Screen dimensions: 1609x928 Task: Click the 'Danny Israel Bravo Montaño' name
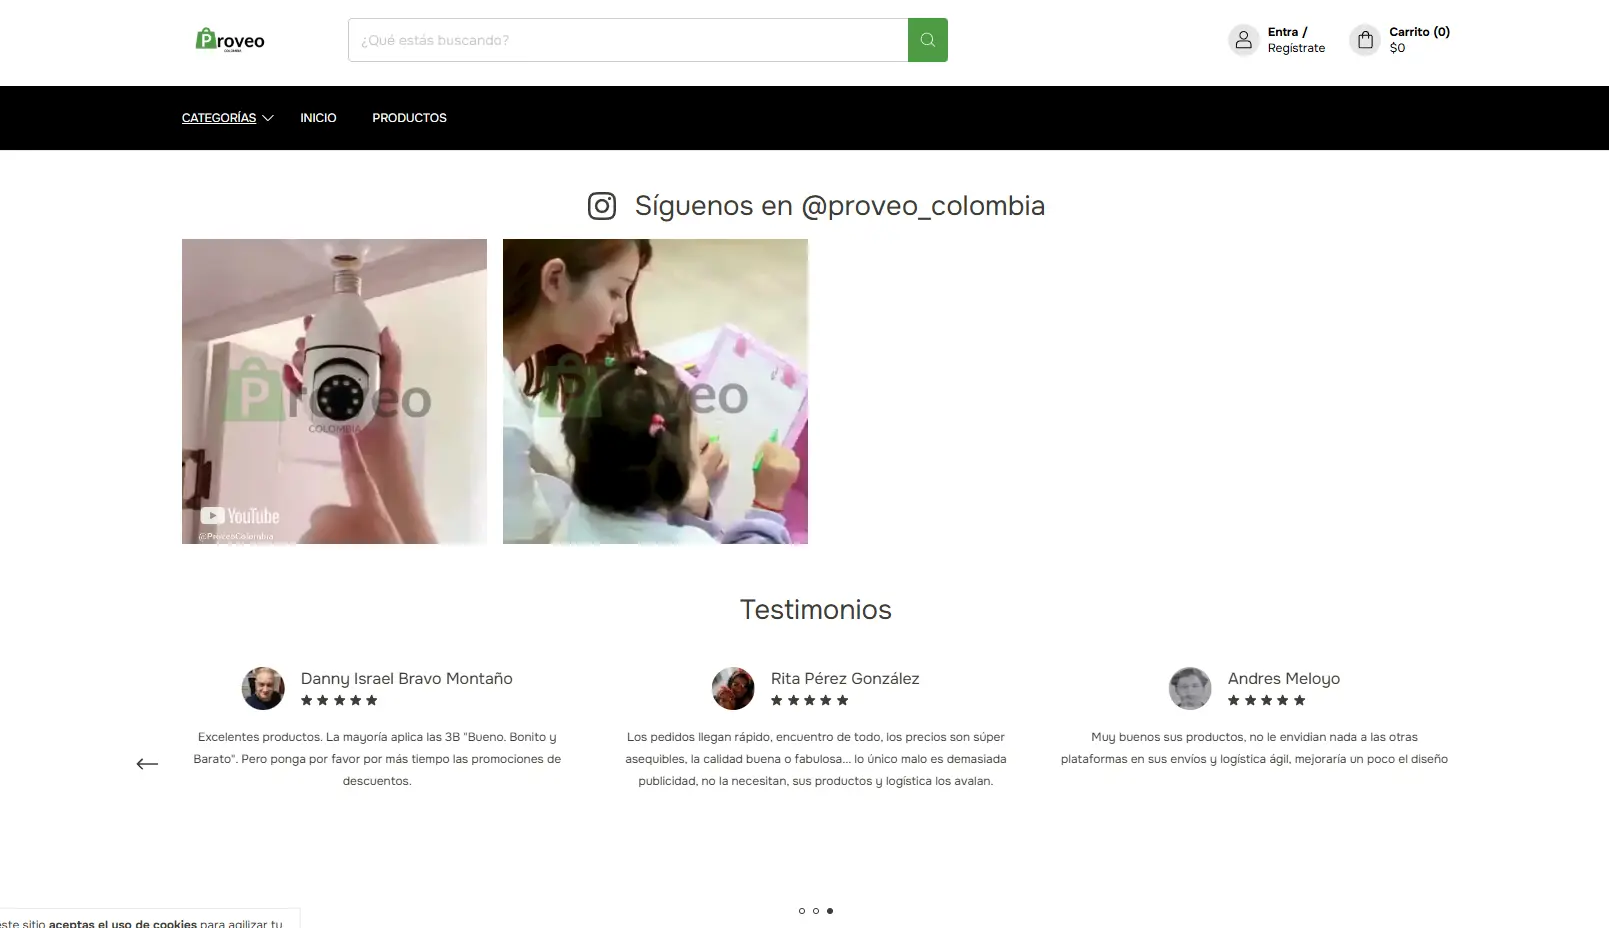[x=407, y=678]
